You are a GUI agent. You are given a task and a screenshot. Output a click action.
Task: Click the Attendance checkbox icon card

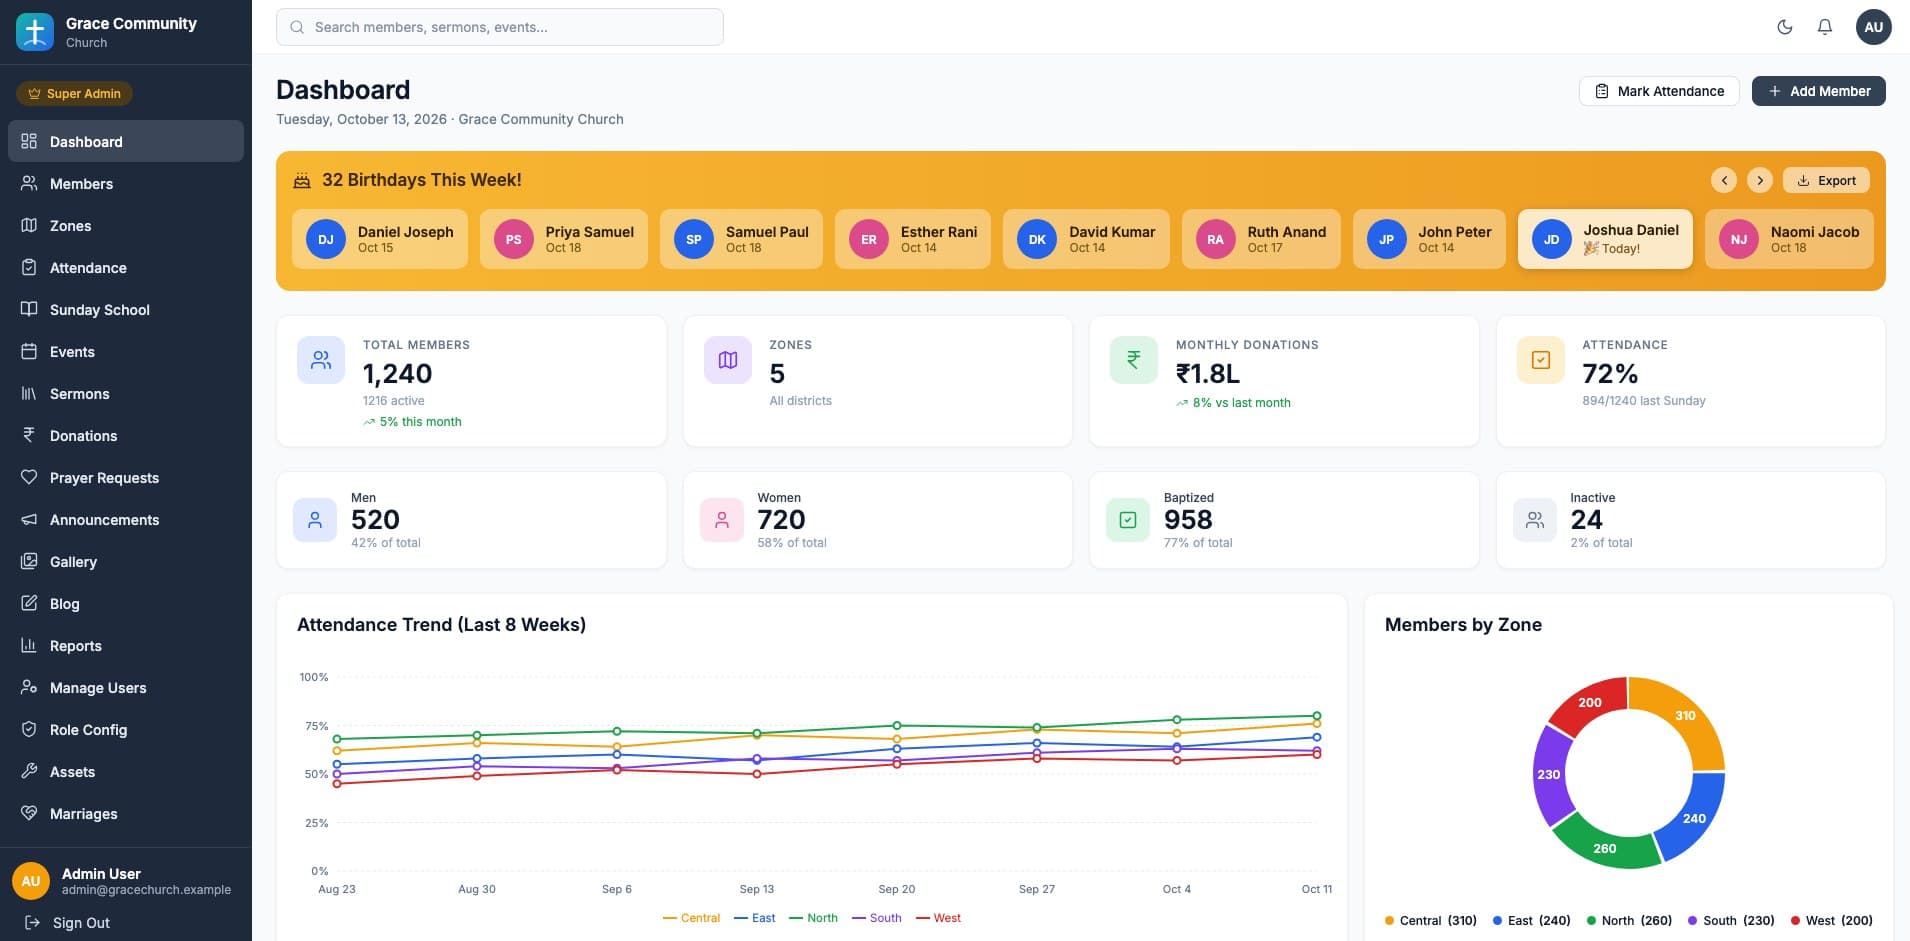pos(1541,360)
